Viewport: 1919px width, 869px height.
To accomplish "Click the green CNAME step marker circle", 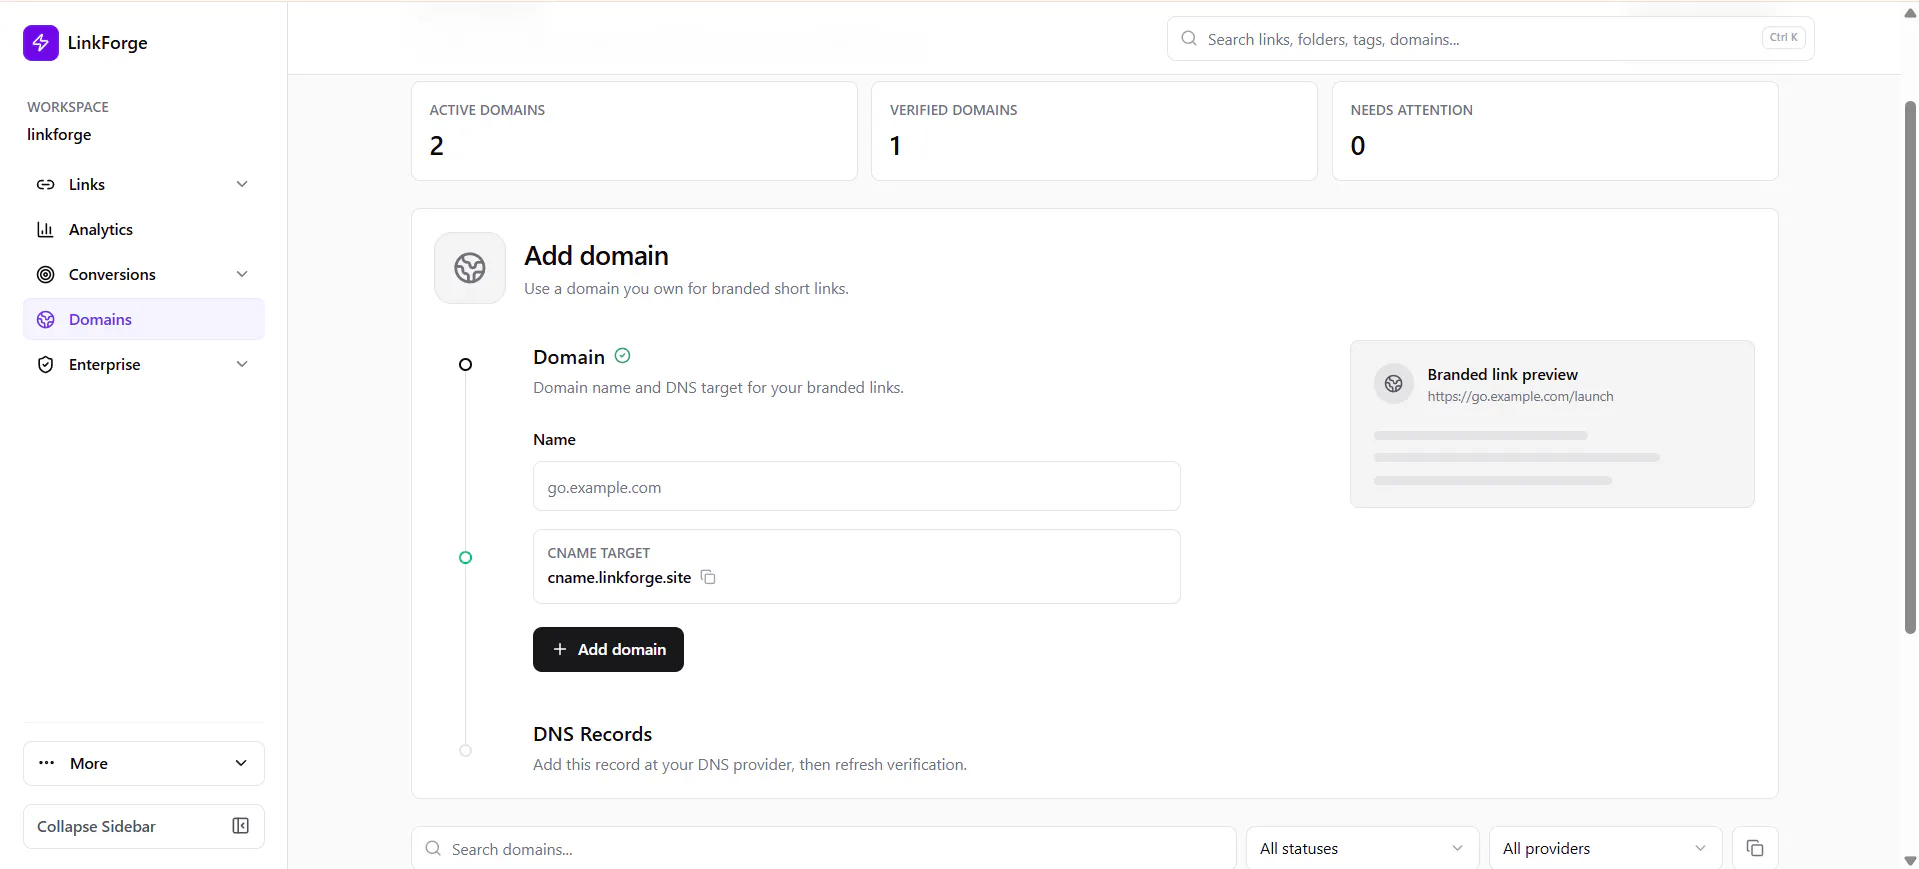I will 465,558.
